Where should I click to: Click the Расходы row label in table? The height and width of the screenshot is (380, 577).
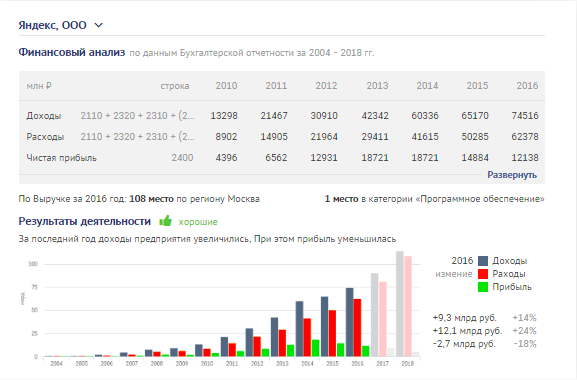click(x=45, y=137)
